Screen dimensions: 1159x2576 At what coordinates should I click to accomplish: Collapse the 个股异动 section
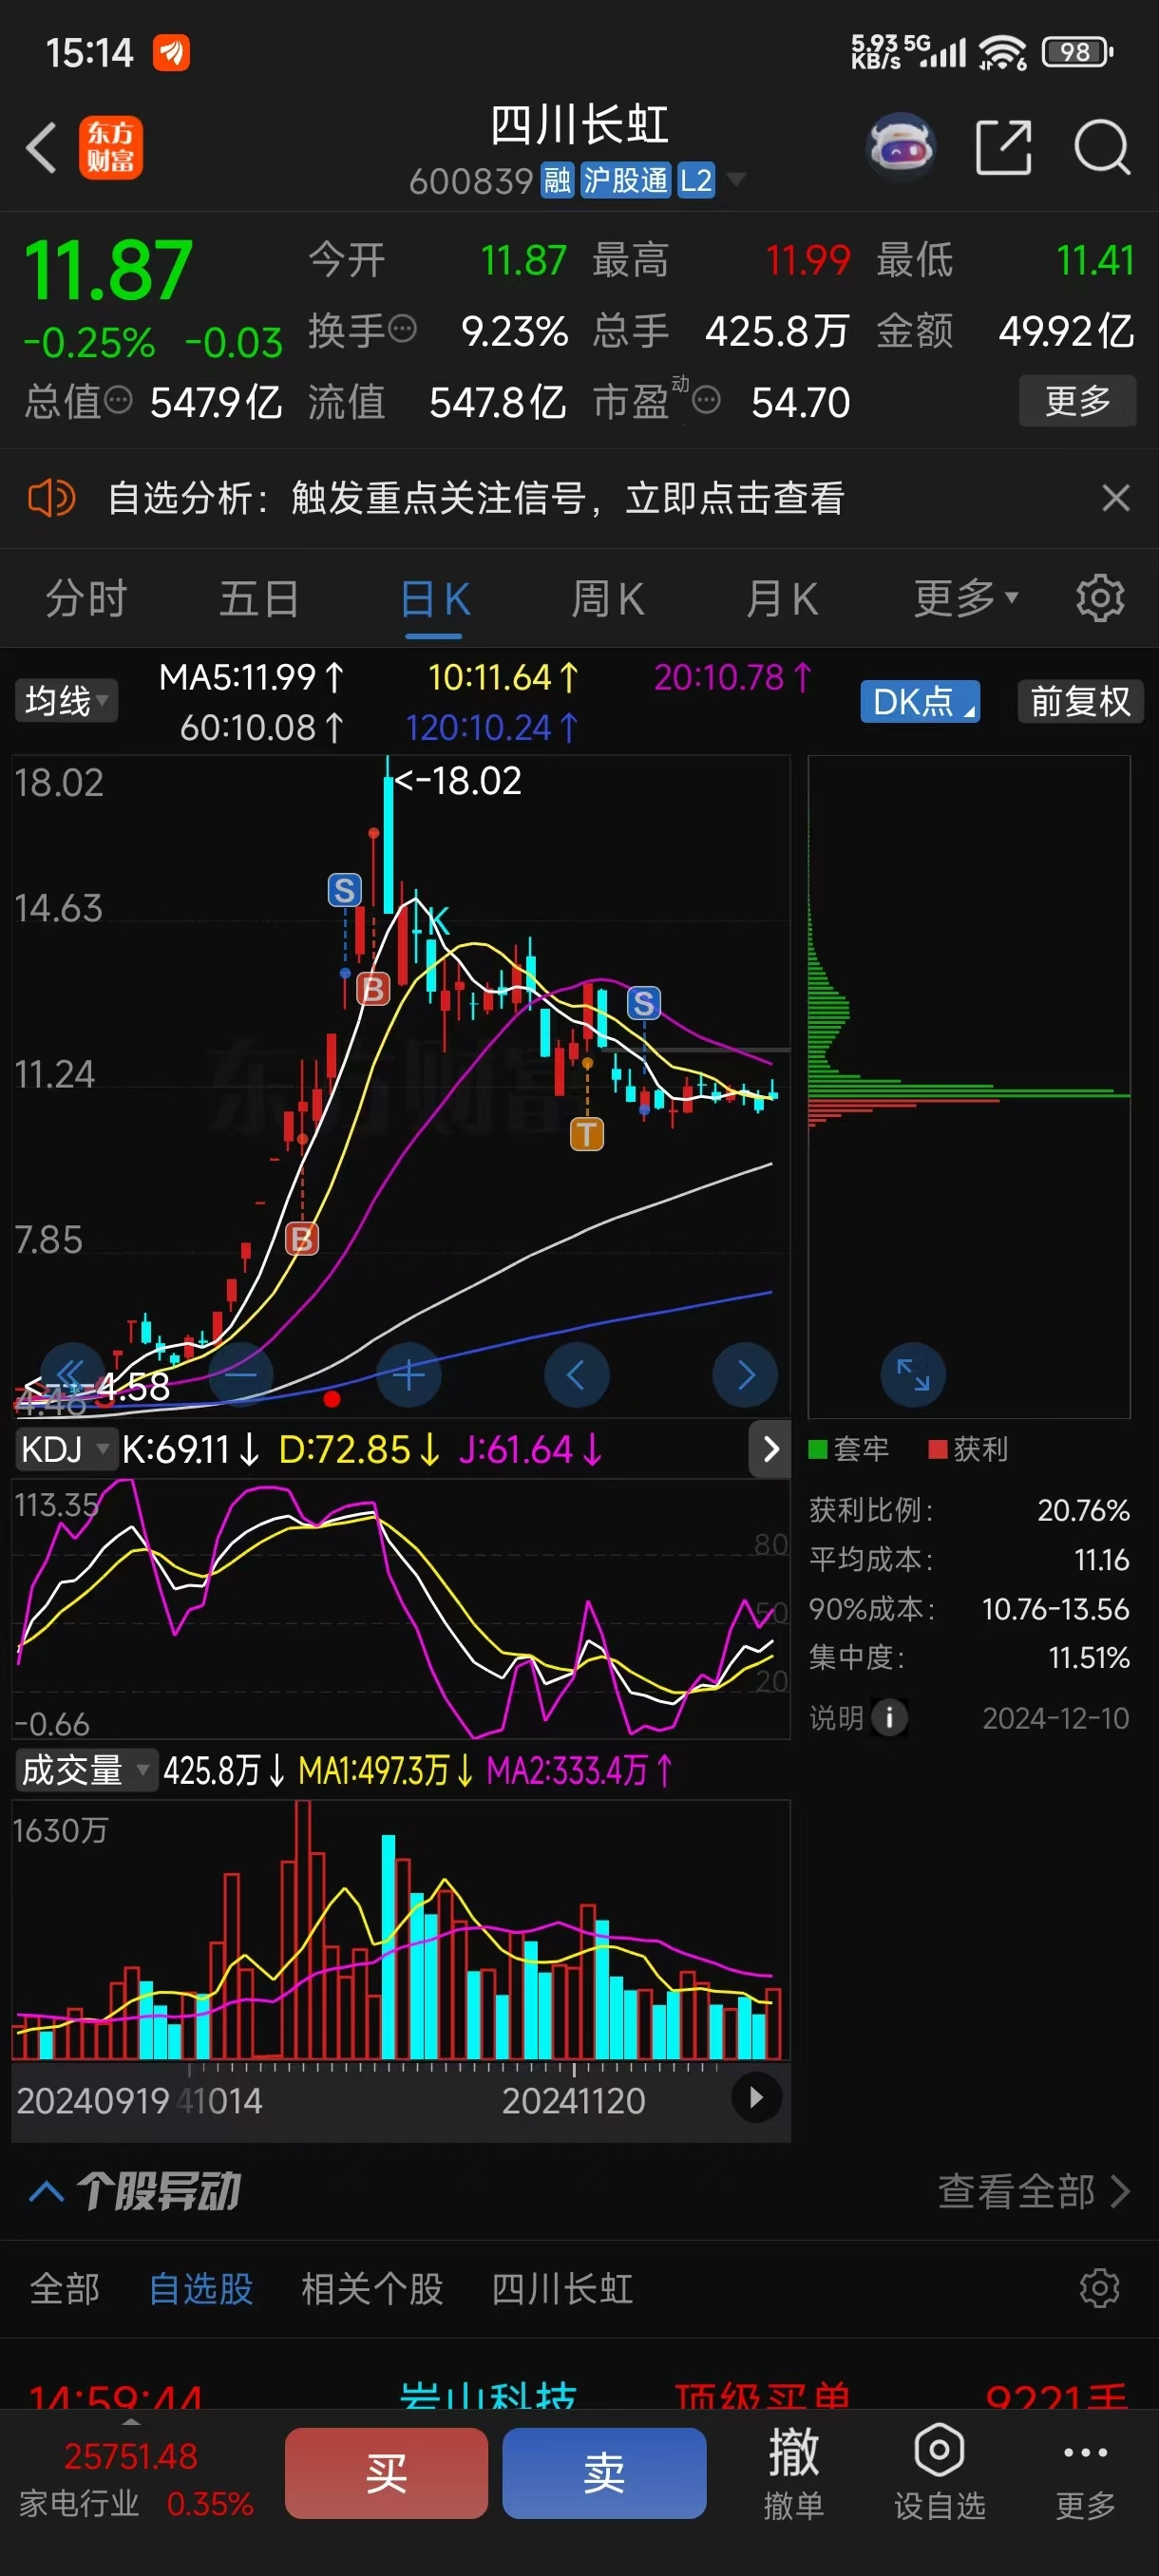point(46,2191)
